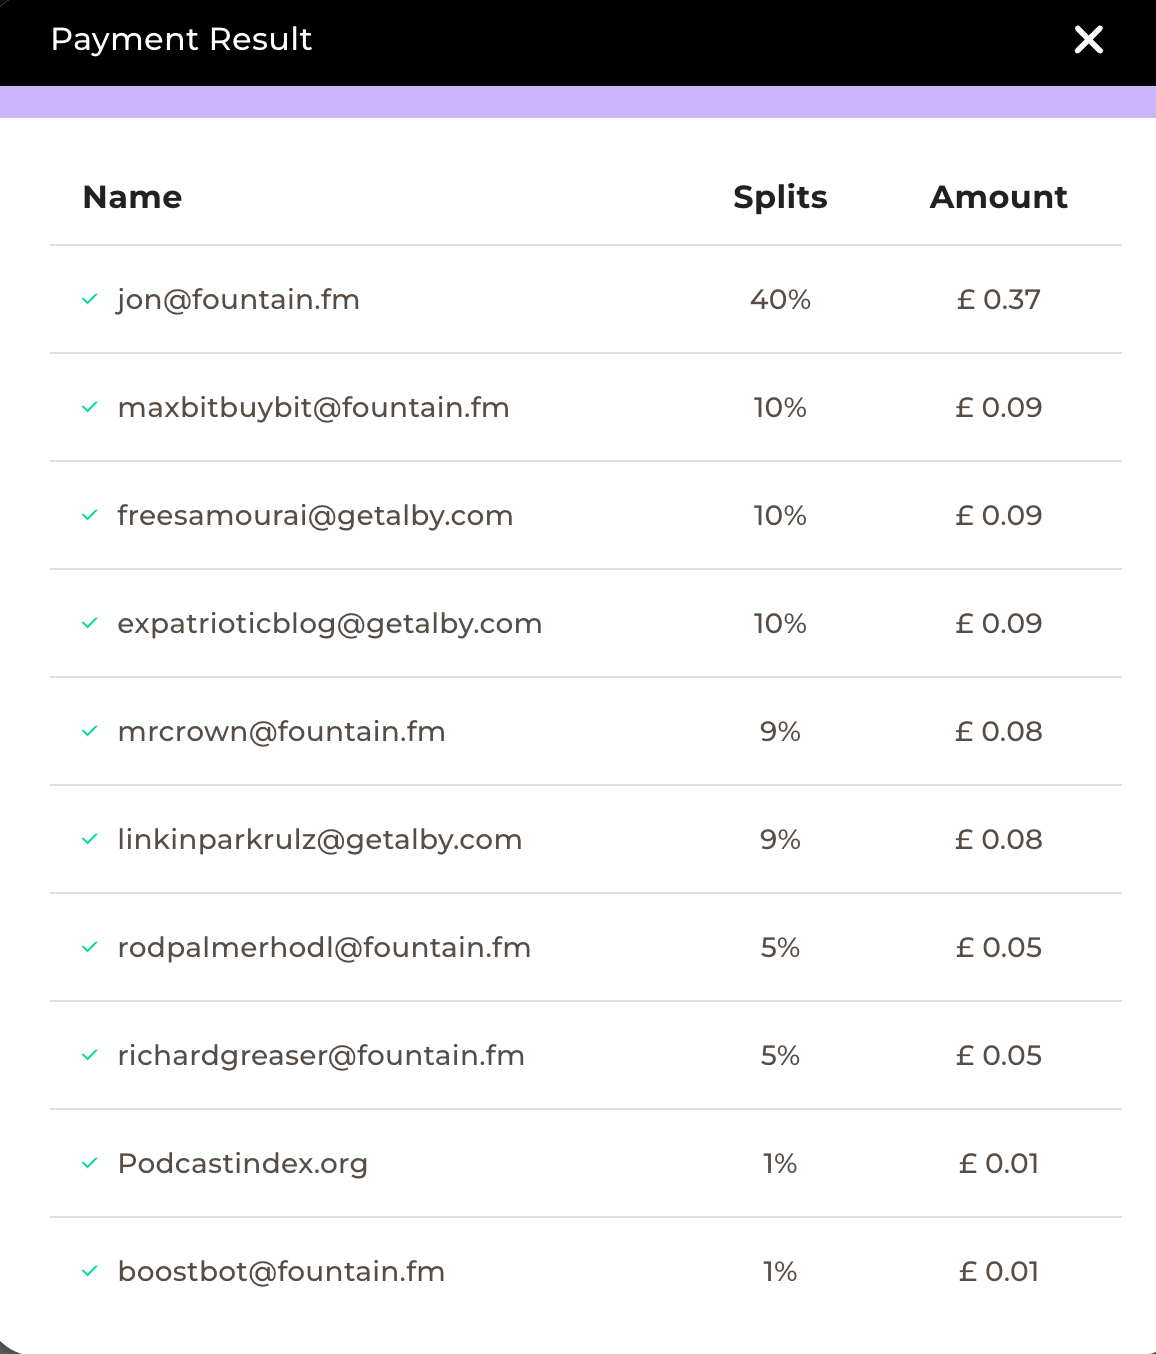Click the success tick for freesamourai@getalby.com
The height and width of the screenshot is (1354, 1156).
[x=90, y=515]
